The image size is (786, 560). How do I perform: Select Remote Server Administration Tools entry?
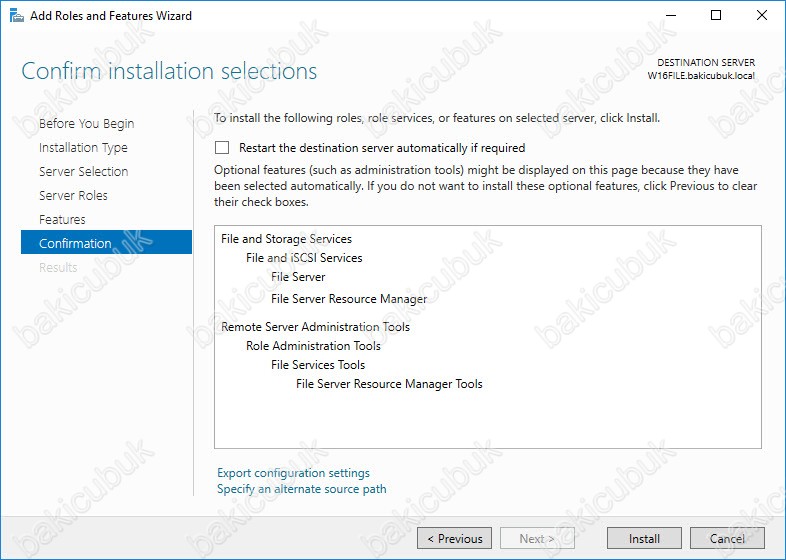point(315,327)
